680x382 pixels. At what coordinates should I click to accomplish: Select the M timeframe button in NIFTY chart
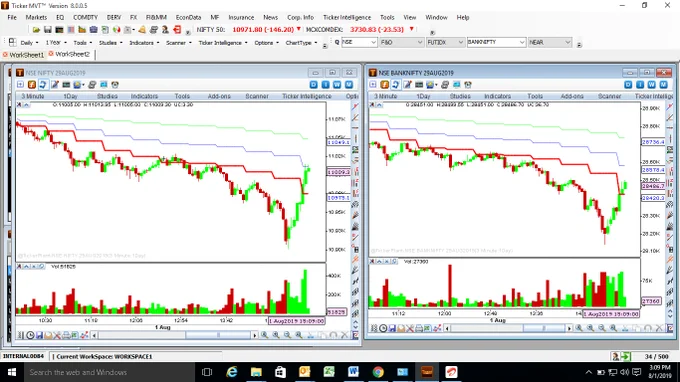coord(349,85)
